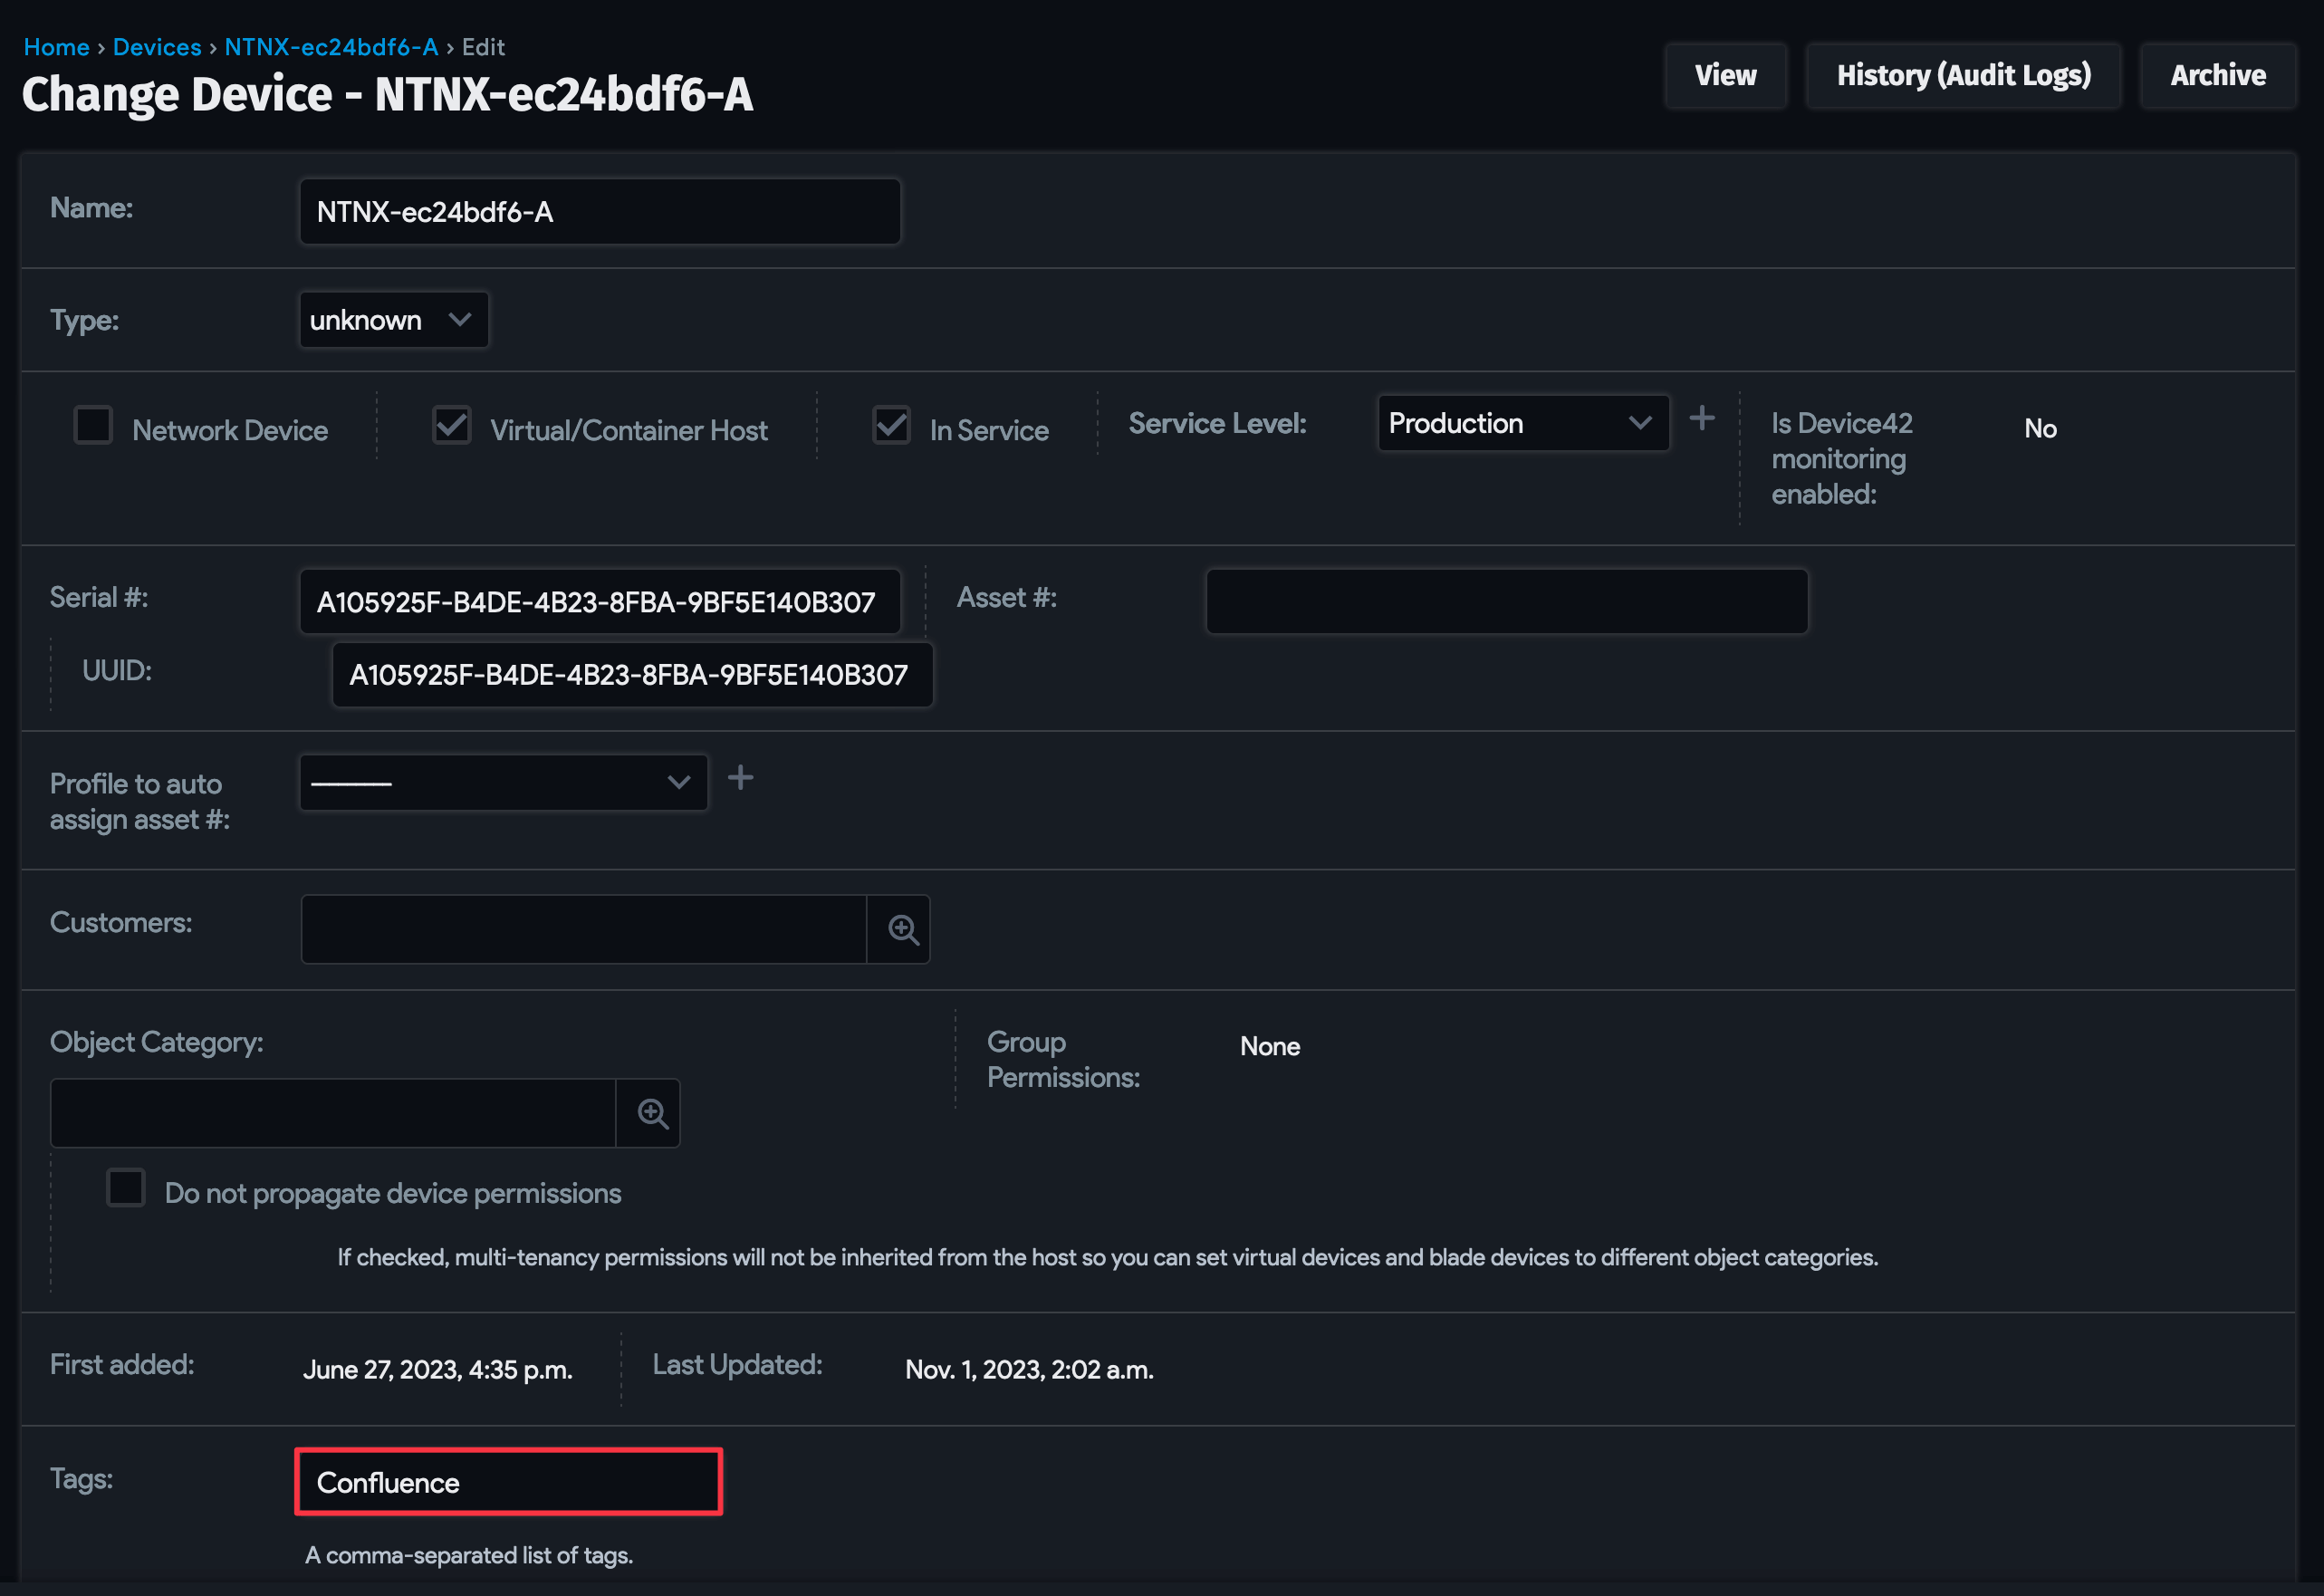Click the View button

click(1725, 75)
